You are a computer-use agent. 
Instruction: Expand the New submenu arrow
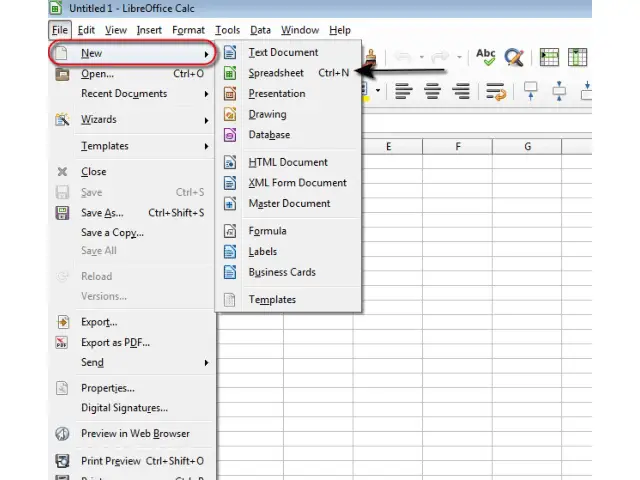[x=207, y=54]
